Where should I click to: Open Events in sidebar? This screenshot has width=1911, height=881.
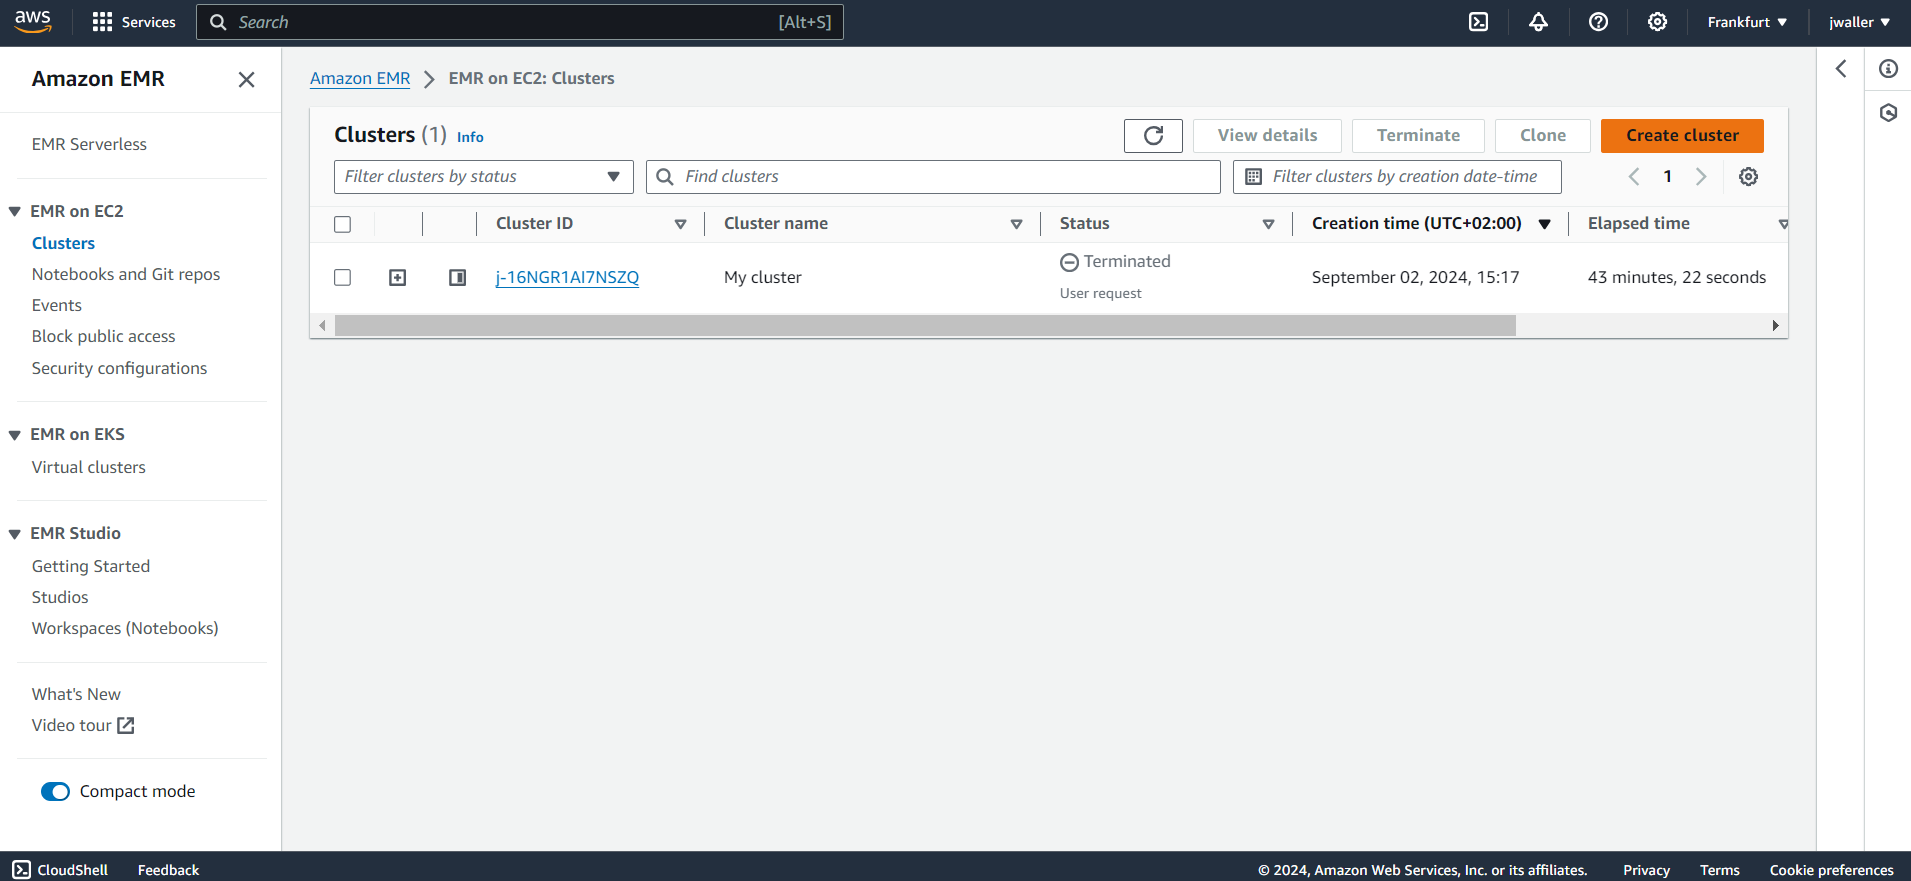coord(57,305)
